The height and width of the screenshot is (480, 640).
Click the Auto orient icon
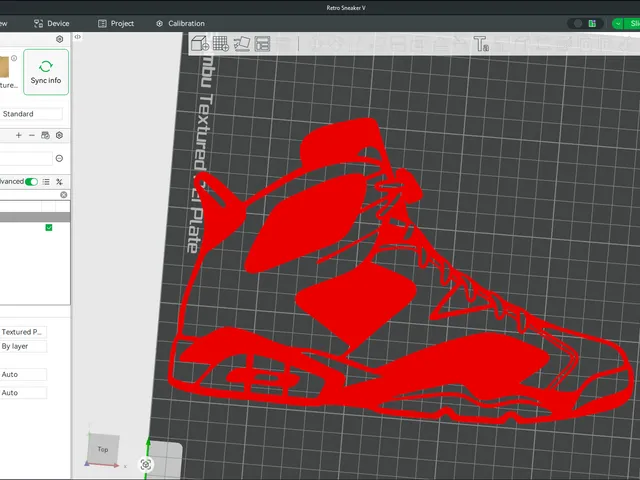(x=242, y=44)
